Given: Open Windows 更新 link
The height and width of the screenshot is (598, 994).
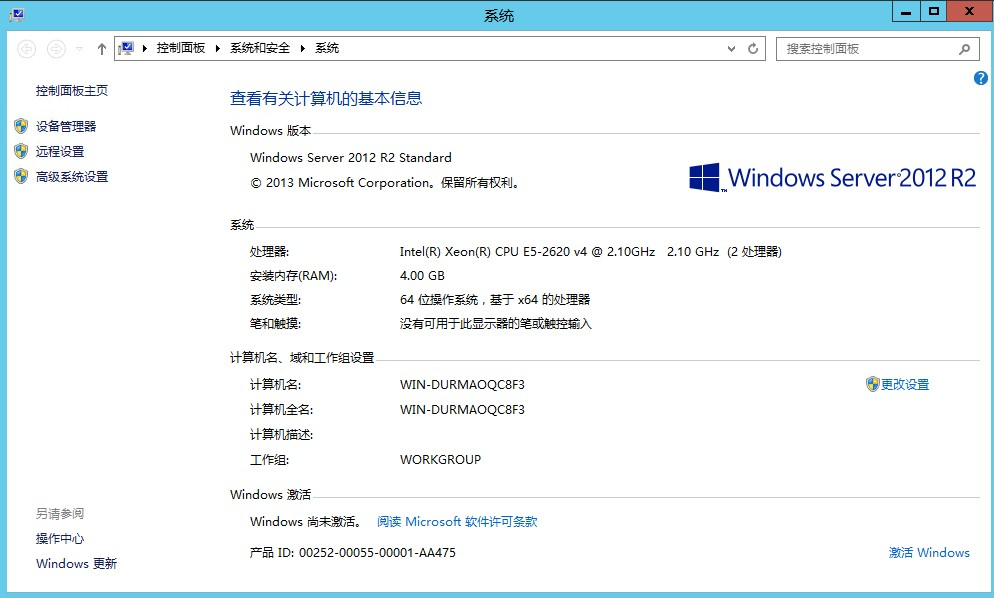Looking at the screenshot, I should coord(77,563).
